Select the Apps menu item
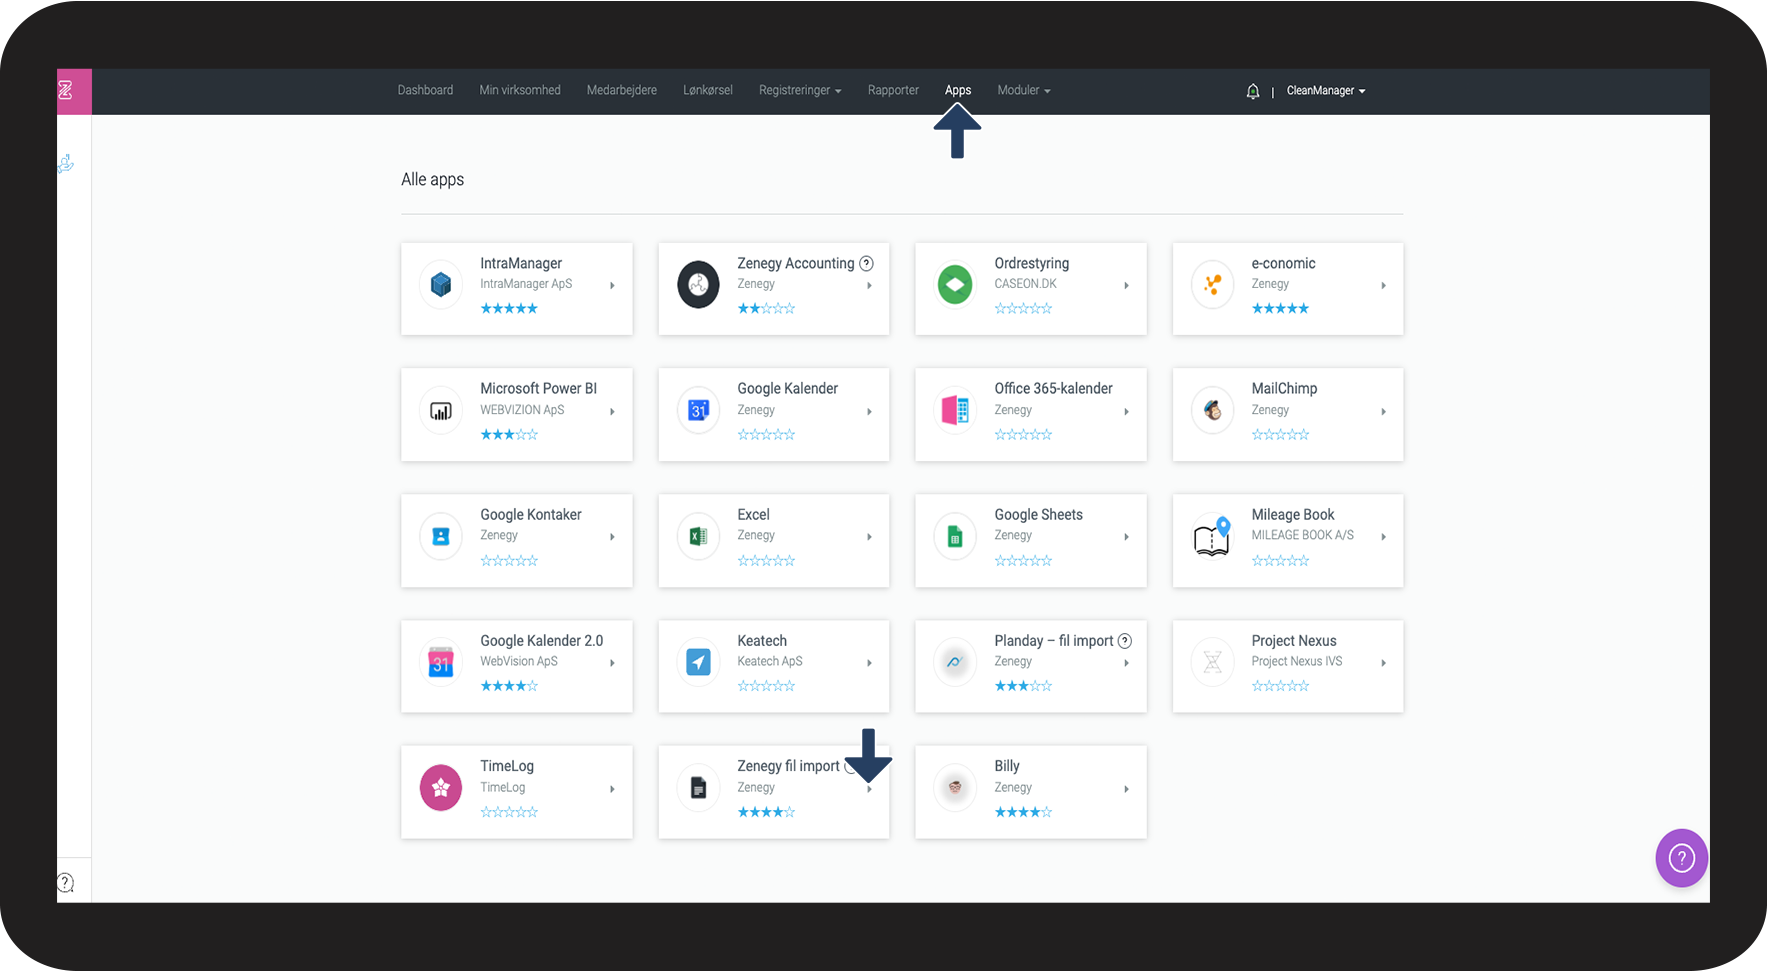1767x971 pixels. tap(958, 91)
